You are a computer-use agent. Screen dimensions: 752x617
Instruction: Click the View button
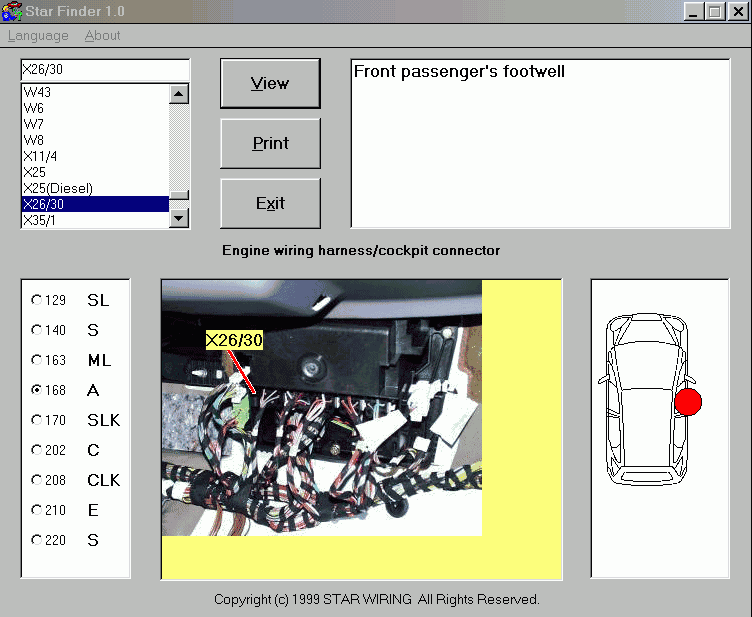(x=270, y=83)
